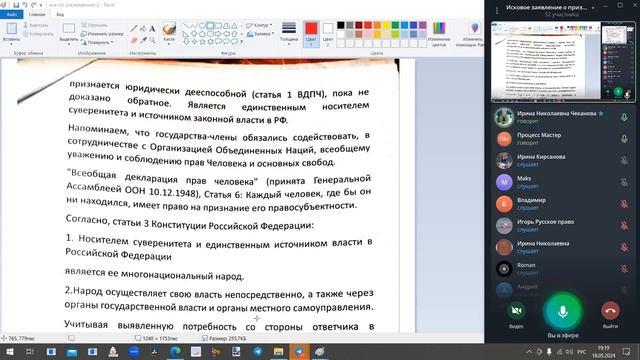This screenshot has width=640, height=360.
Task: Show hidden tray icons chevron
Action: tap(529, 352)
